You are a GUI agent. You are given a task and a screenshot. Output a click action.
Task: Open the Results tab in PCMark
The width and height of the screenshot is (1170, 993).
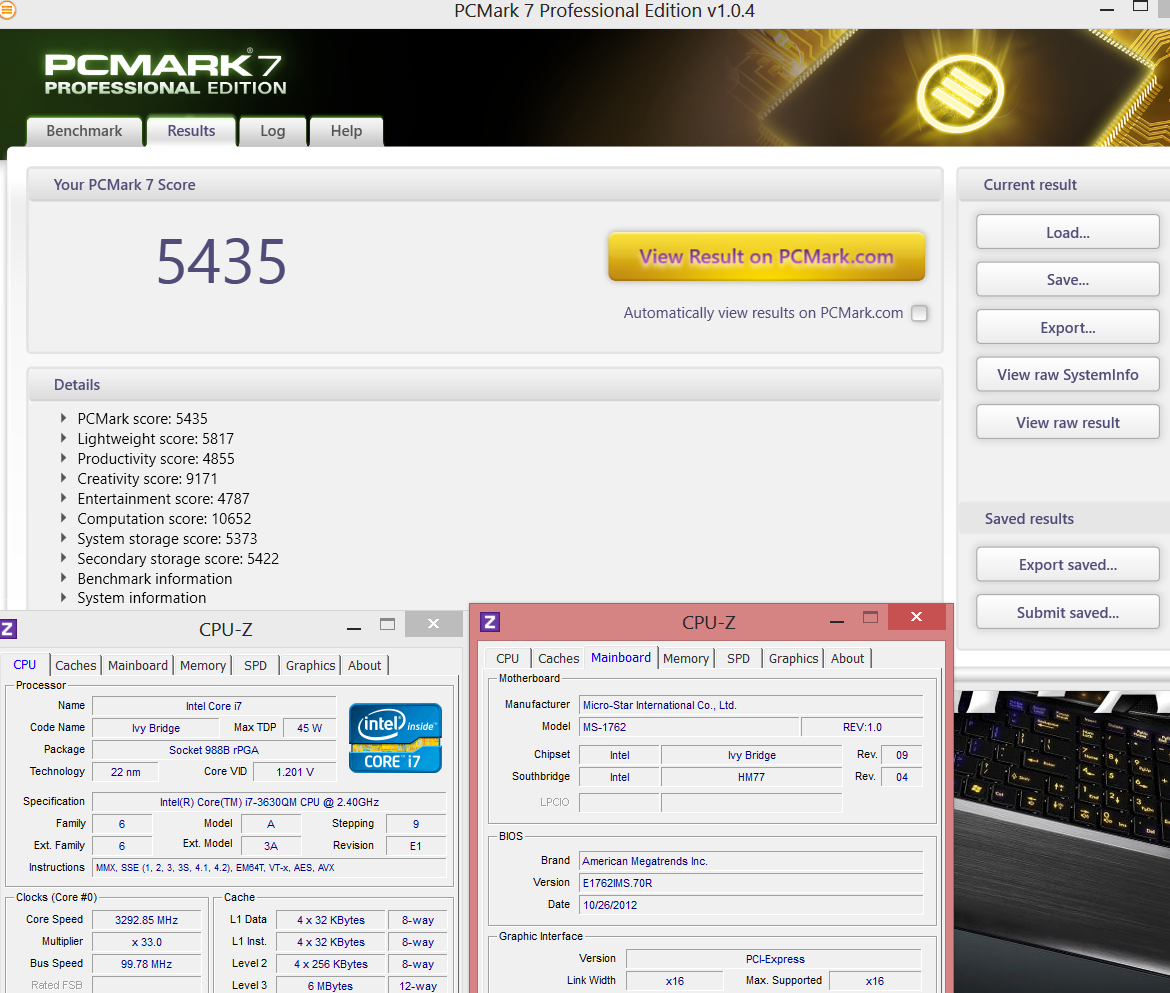(191, 131)
